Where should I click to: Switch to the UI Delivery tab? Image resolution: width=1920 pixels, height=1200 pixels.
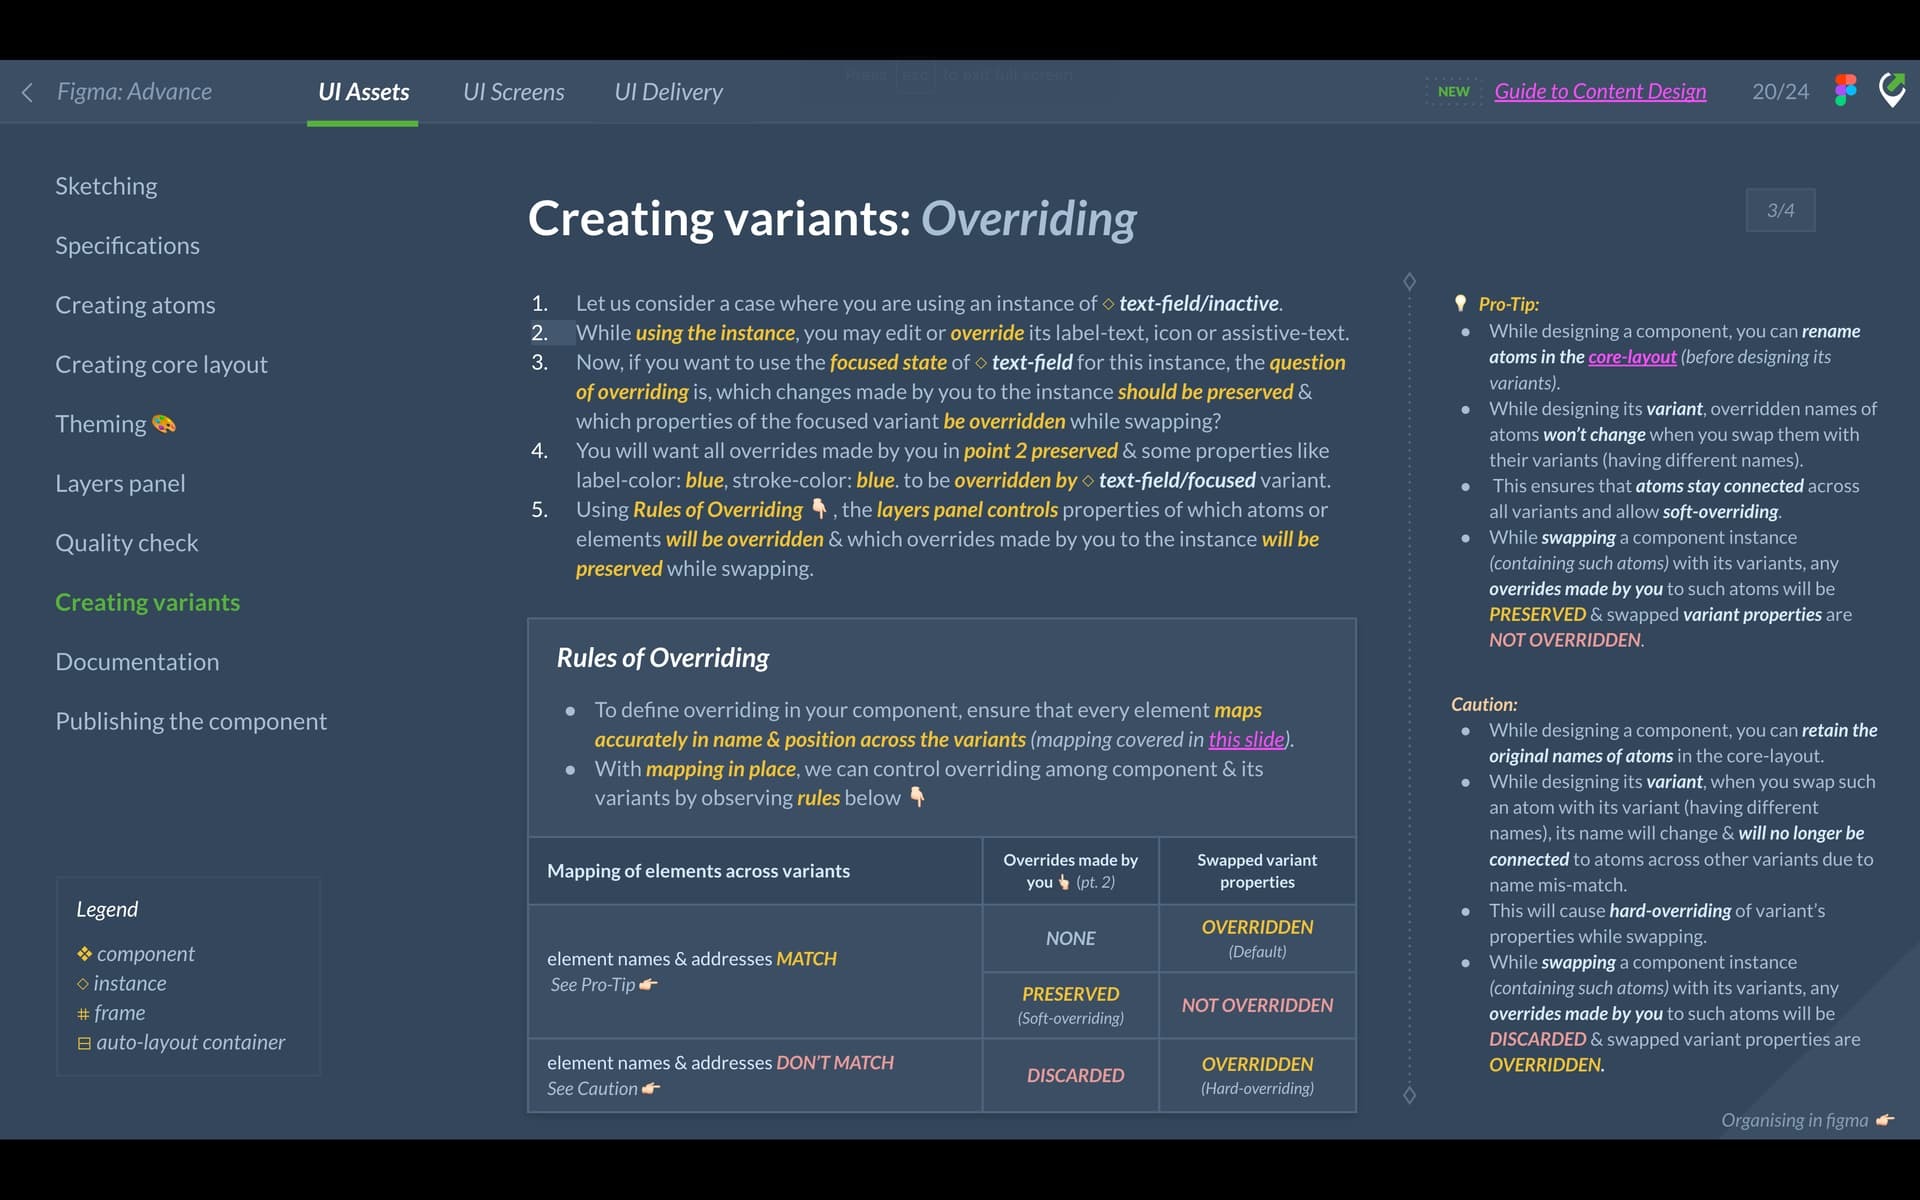pyautogui.click(x=670, y=90)
